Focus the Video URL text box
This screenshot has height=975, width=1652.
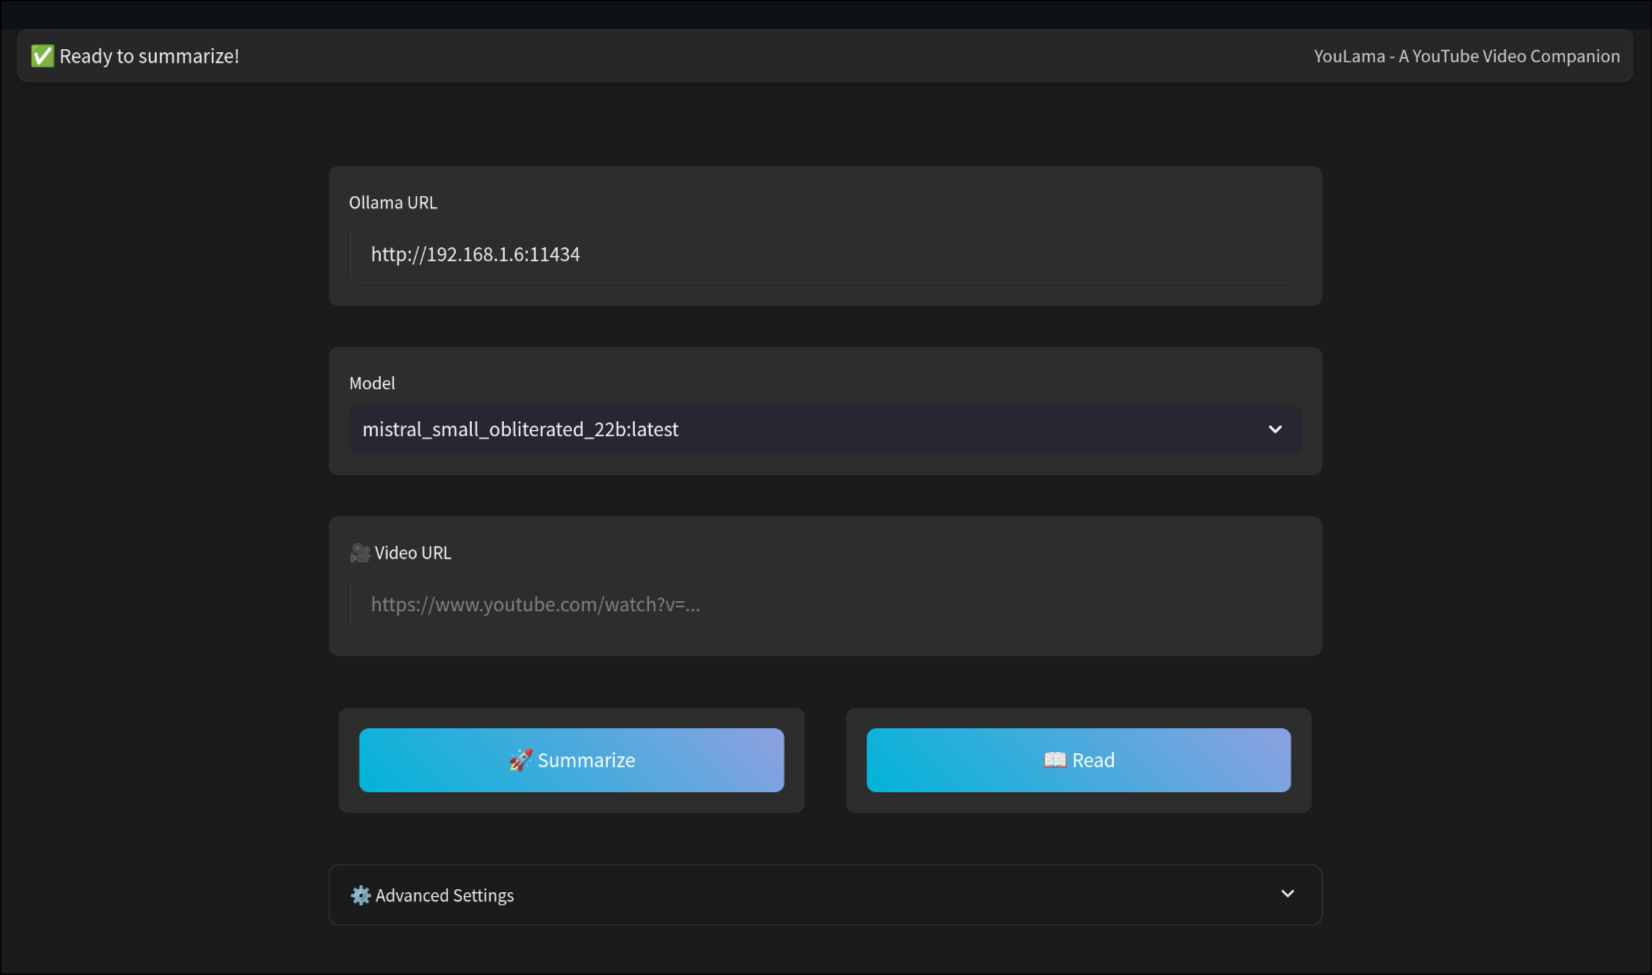[x=825, y=604]
